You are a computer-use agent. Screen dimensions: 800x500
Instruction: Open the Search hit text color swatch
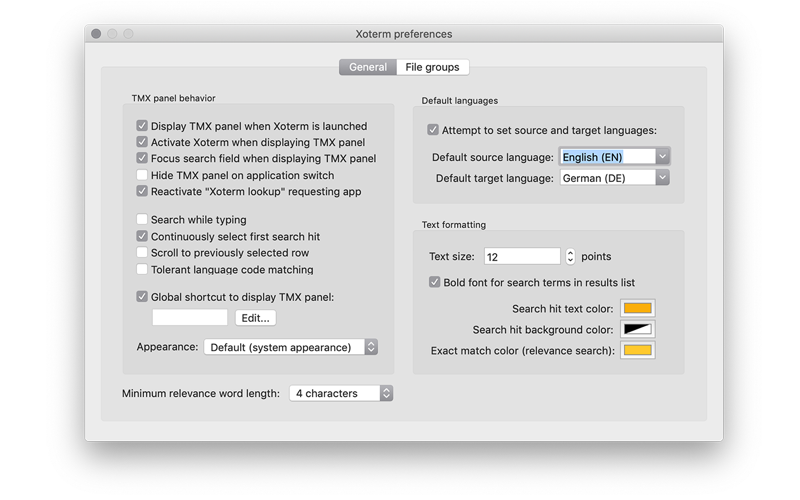tap(638, 309)
